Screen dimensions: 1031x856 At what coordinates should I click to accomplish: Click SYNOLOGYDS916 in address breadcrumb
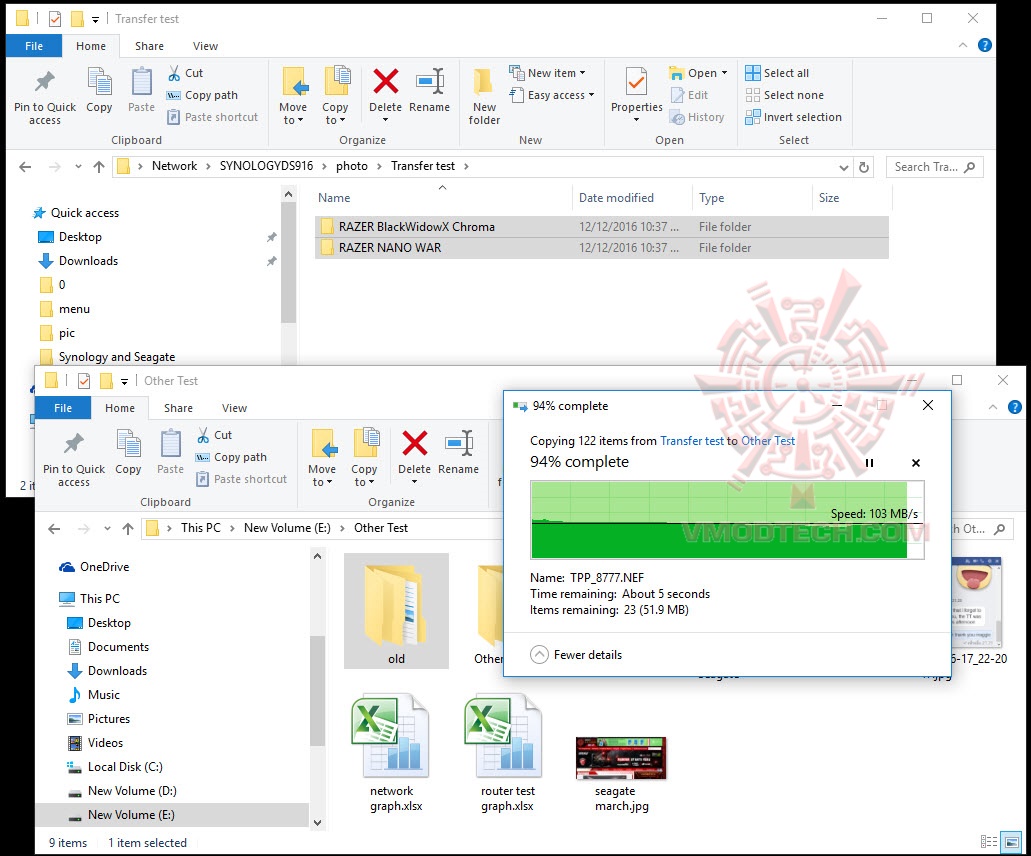pos(266,166)
